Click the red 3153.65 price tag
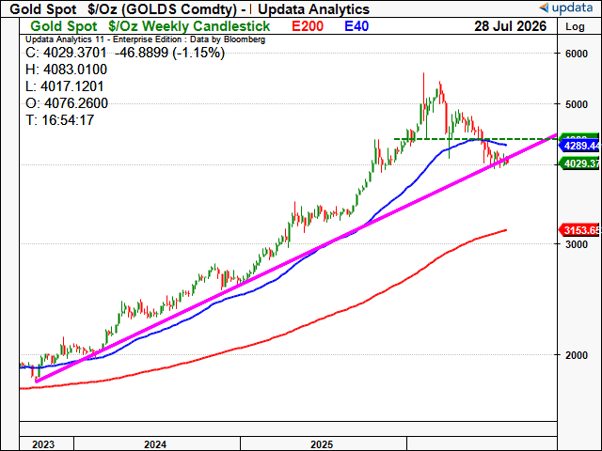Screen dimensions: 602x451 (580, 230)
